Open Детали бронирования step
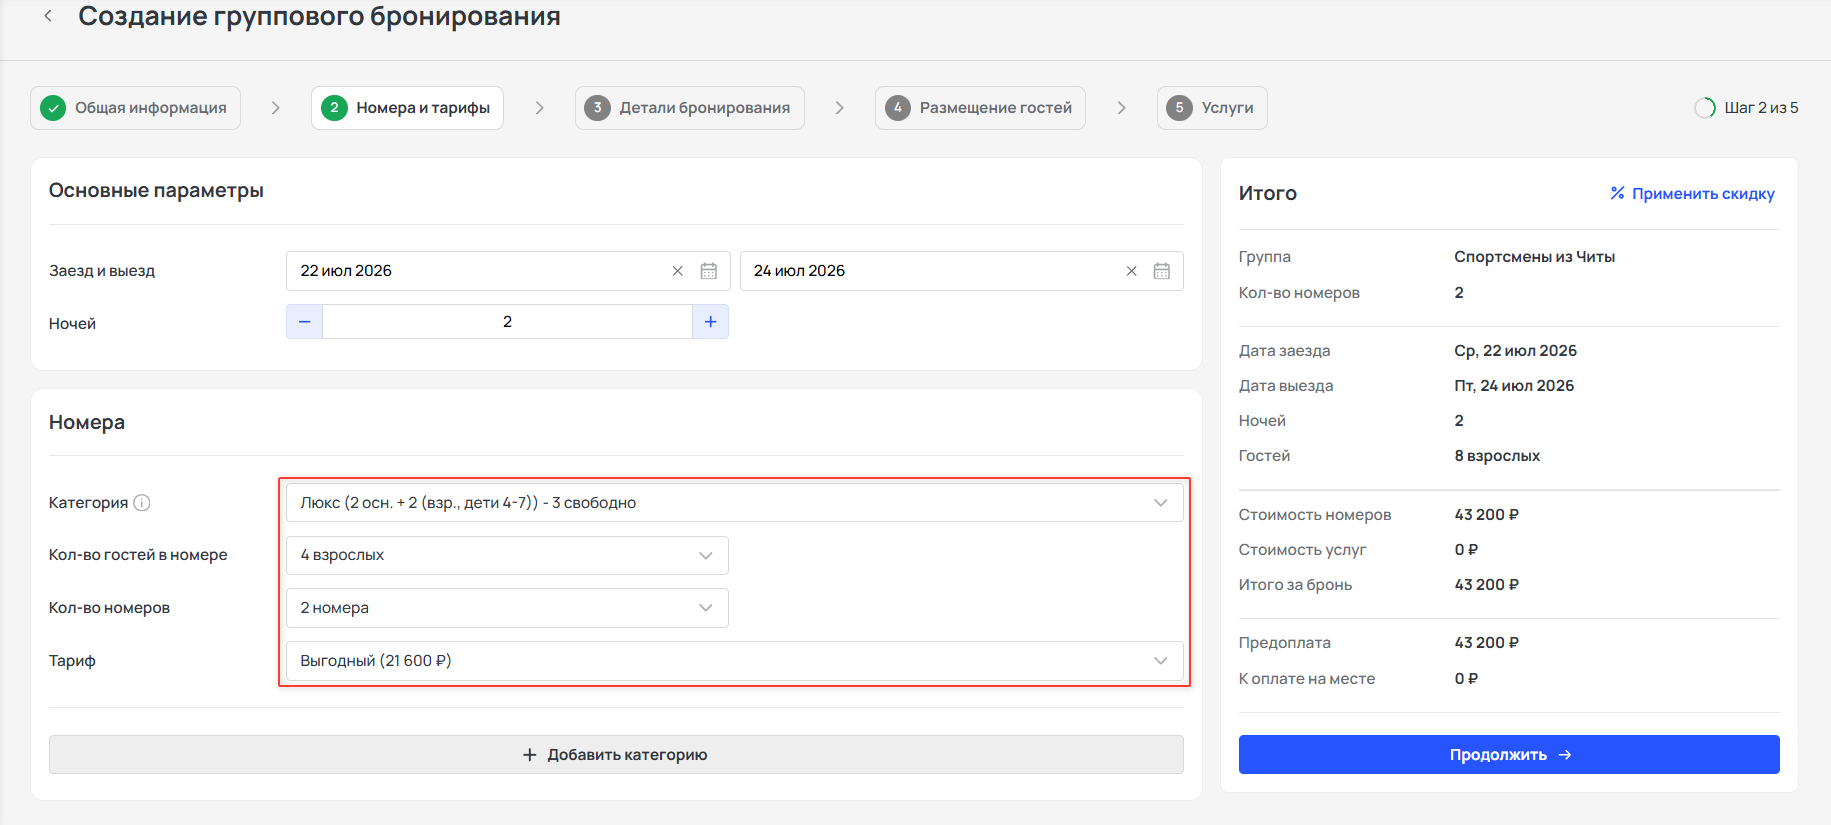The width and height of the screenshot is (1831, 825). point(690,108)
